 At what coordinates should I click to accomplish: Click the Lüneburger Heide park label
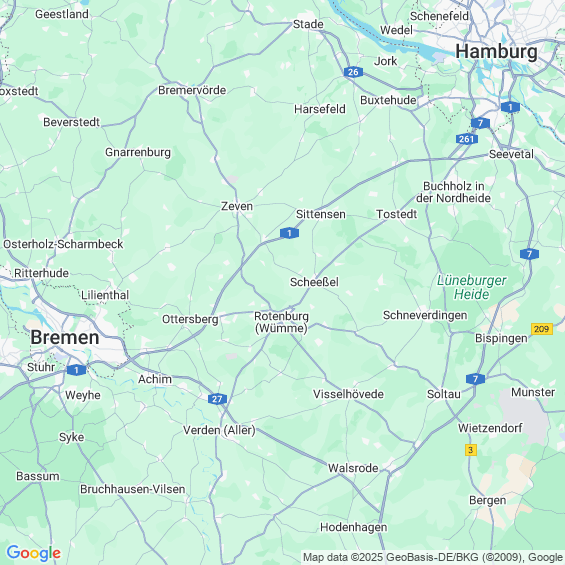[x=472, y=287]
